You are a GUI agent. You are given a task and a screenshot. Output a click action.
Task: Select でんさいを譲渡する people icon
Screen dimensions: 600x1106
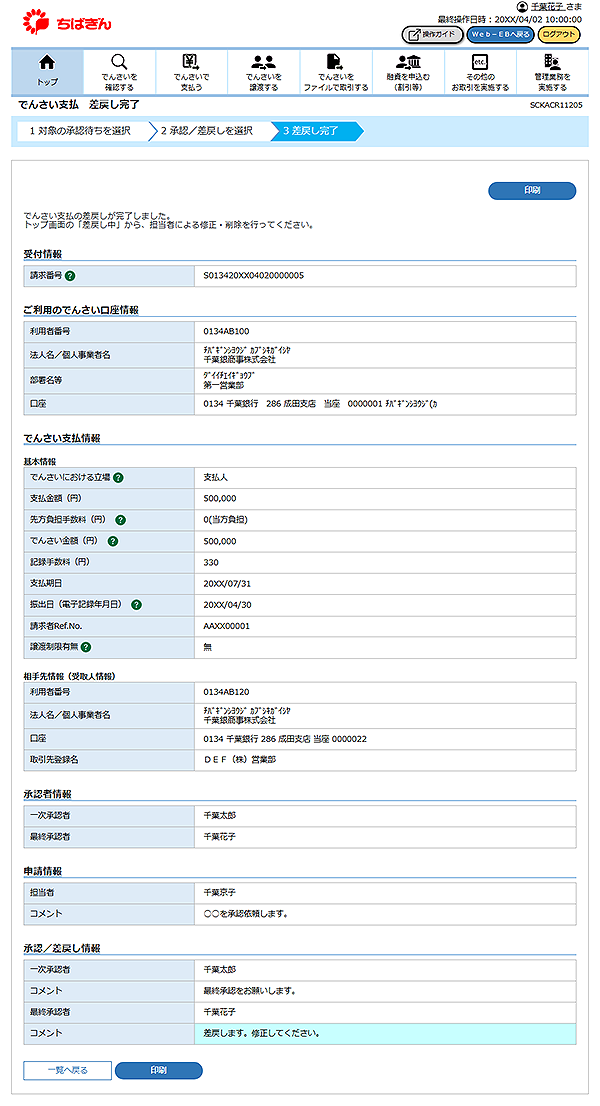click(x=263, y=70)
